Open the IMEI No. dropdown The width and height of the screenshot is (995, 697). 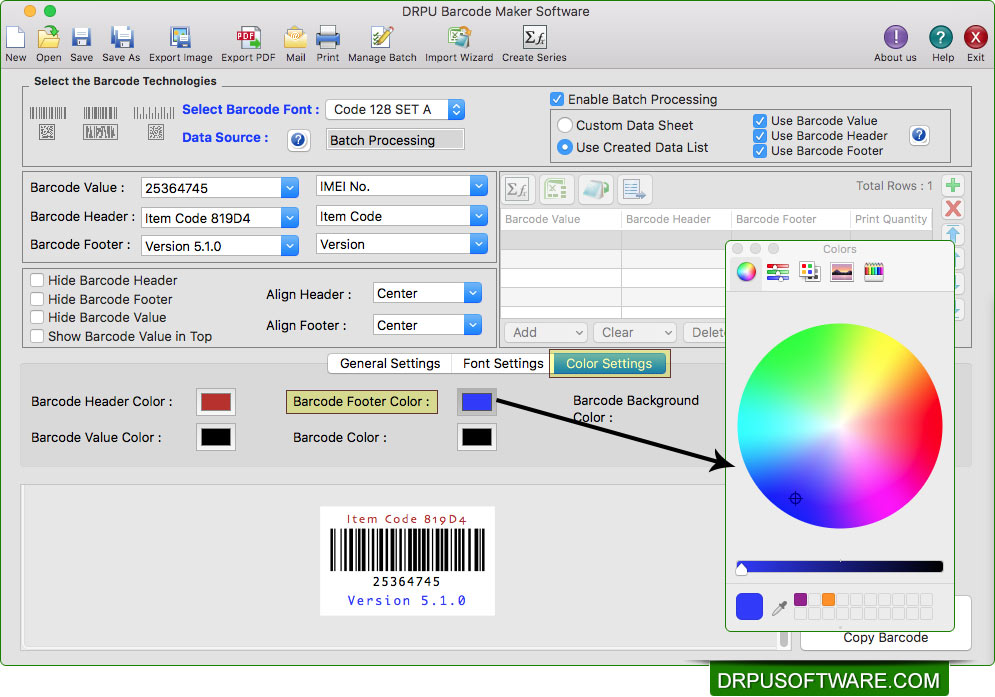[479, 186]
